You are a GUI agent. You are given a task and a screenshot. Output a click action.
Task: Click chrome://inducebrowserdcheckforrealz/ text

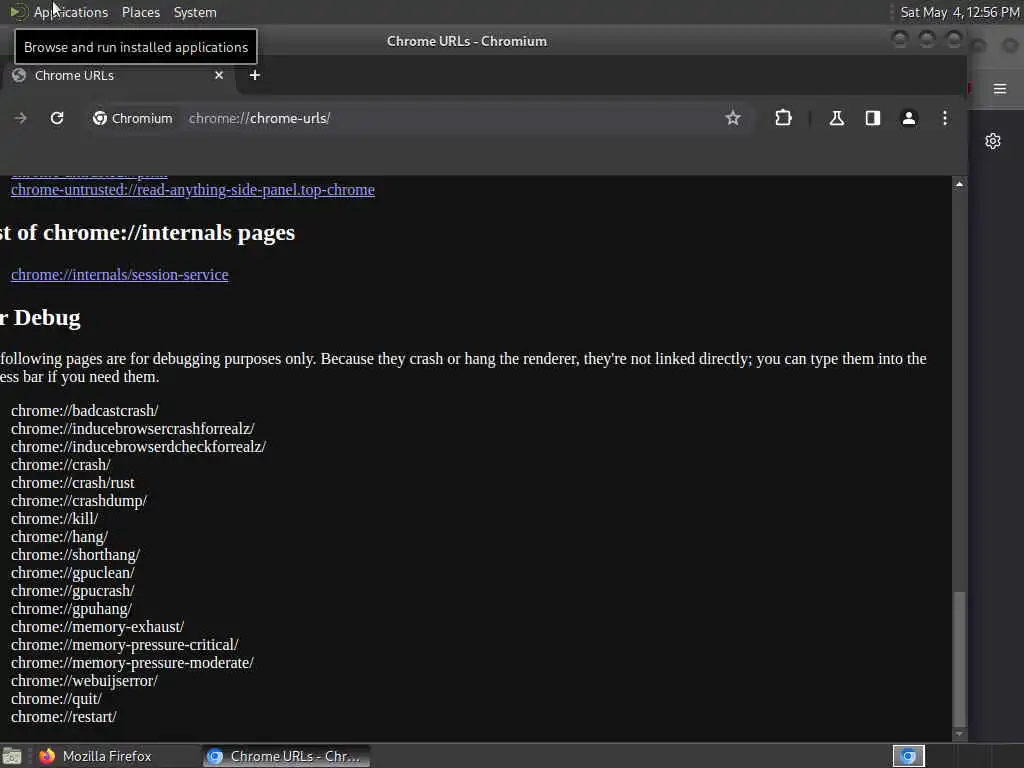138,447
